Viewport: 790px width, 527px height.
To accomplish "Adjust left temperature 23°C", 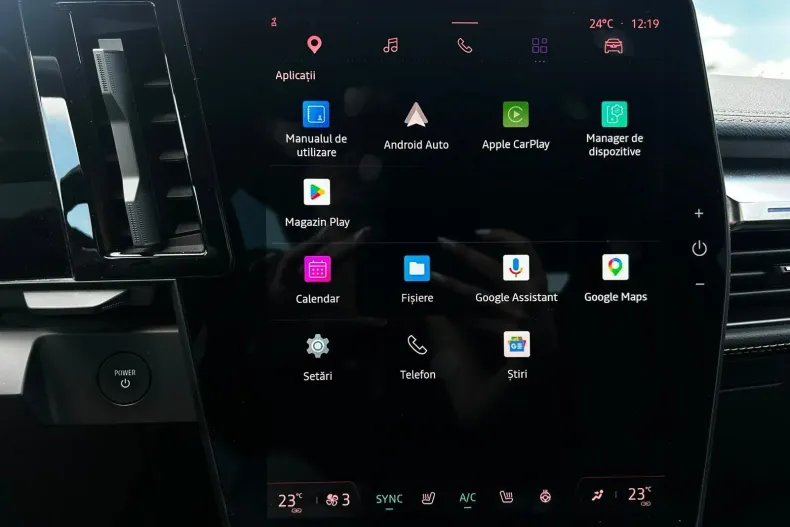I will point(290,500).
